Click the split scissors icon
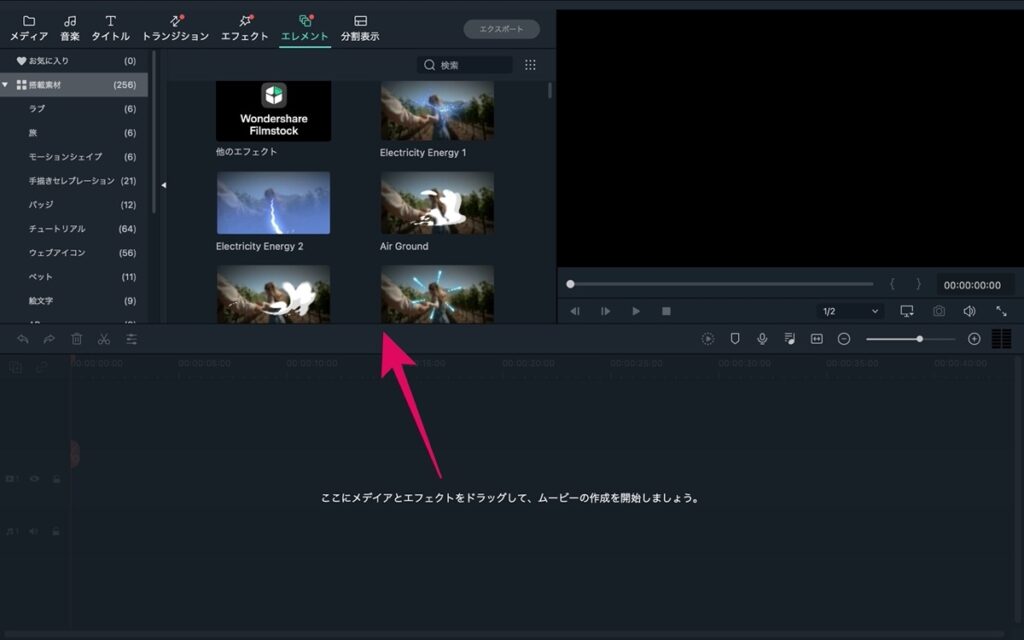1024x640 pixels. pyautogui.click(x=104, y=339)
